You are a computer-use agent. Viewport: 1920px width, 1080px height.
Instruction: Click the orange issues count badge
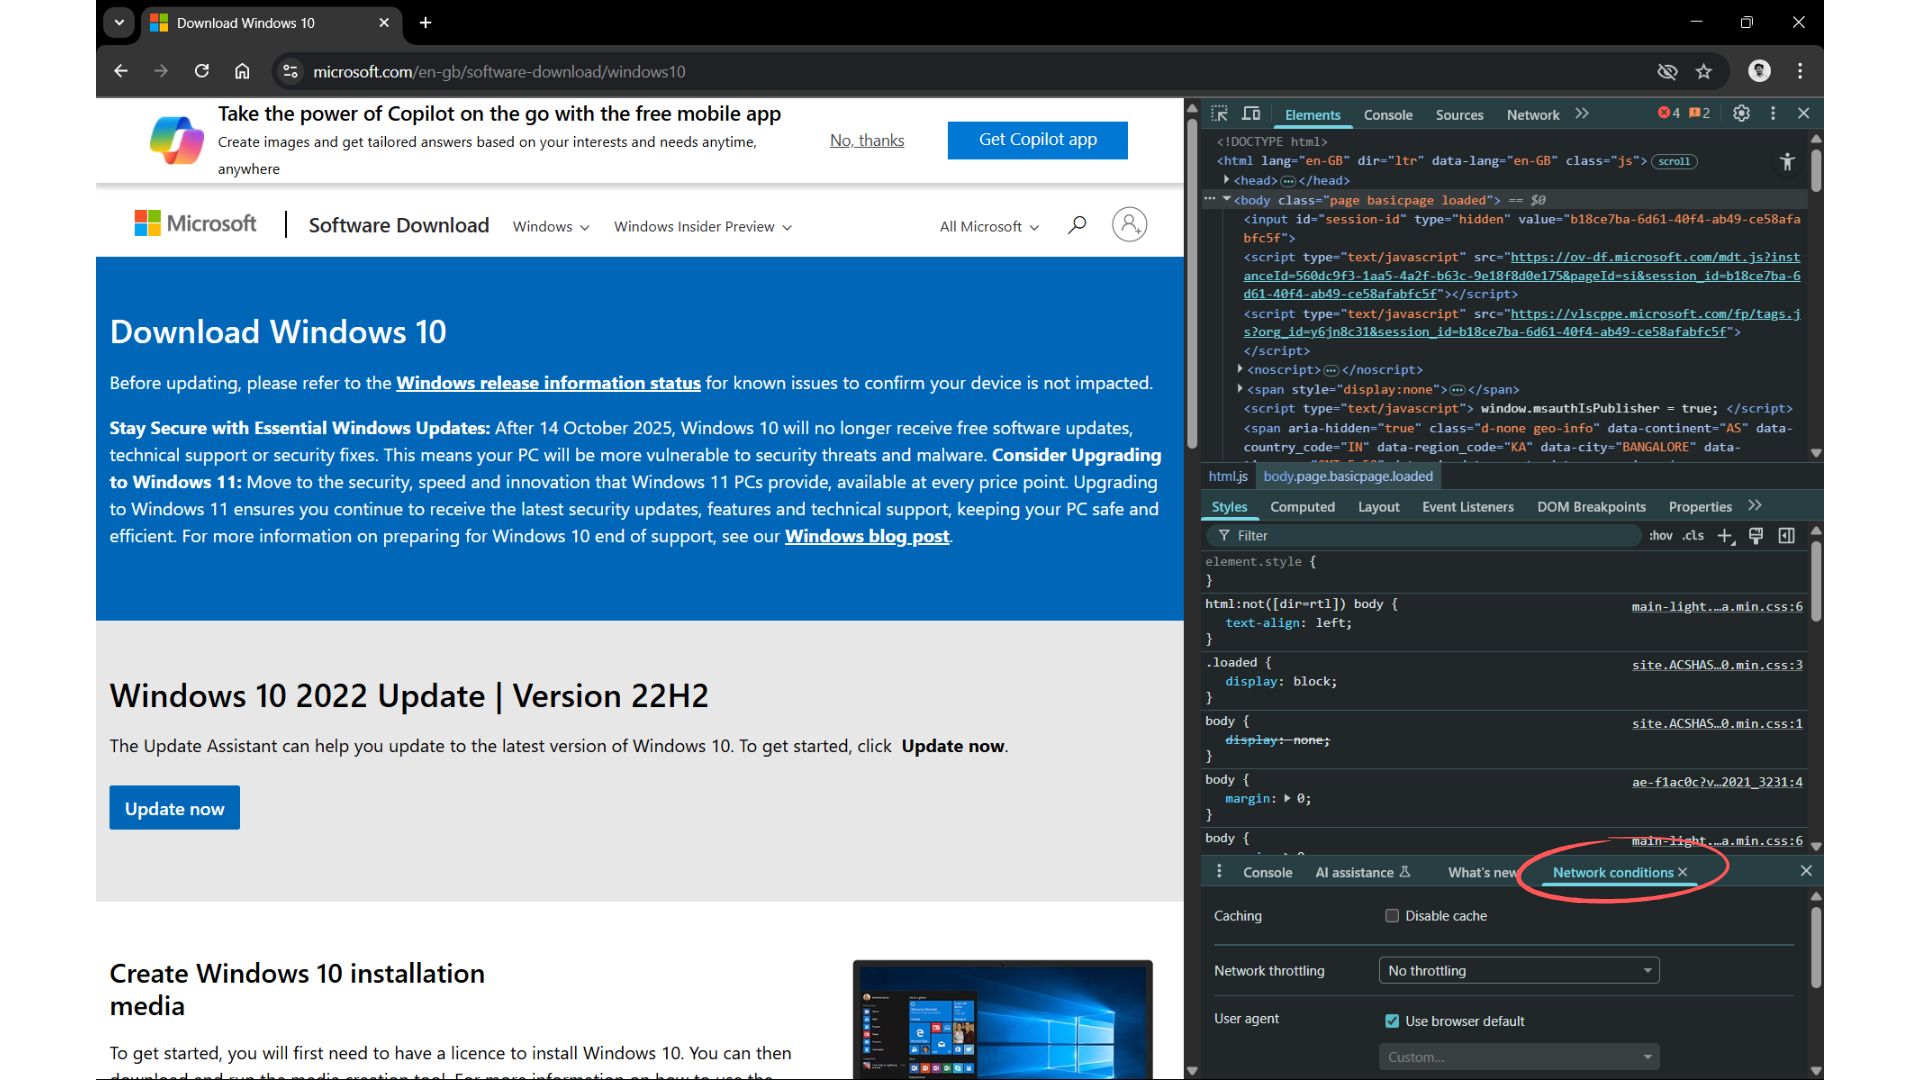[1699, 113]
